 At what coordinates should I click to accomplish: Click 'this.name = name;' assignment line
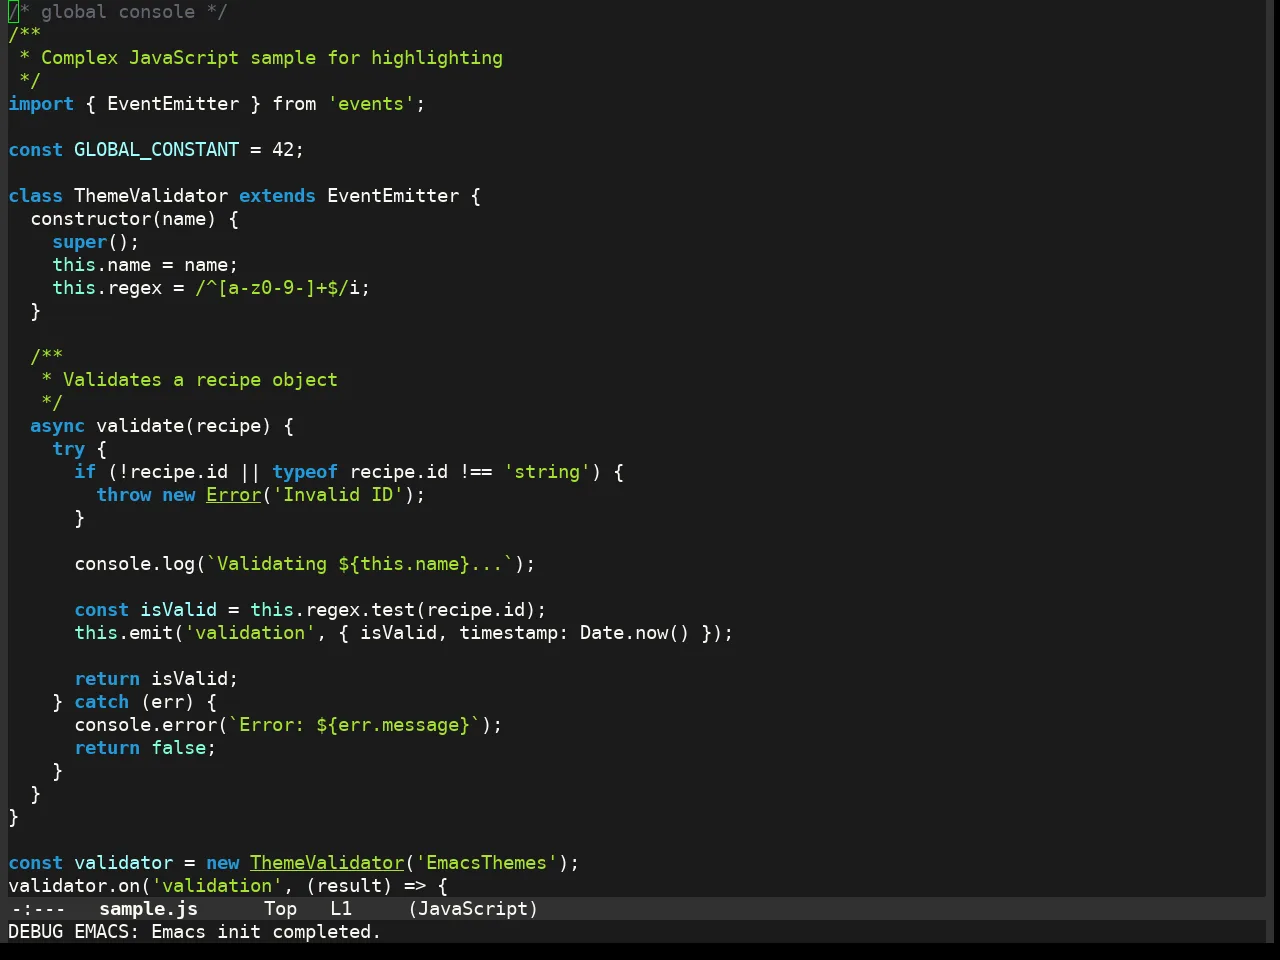tap(145, 265)
